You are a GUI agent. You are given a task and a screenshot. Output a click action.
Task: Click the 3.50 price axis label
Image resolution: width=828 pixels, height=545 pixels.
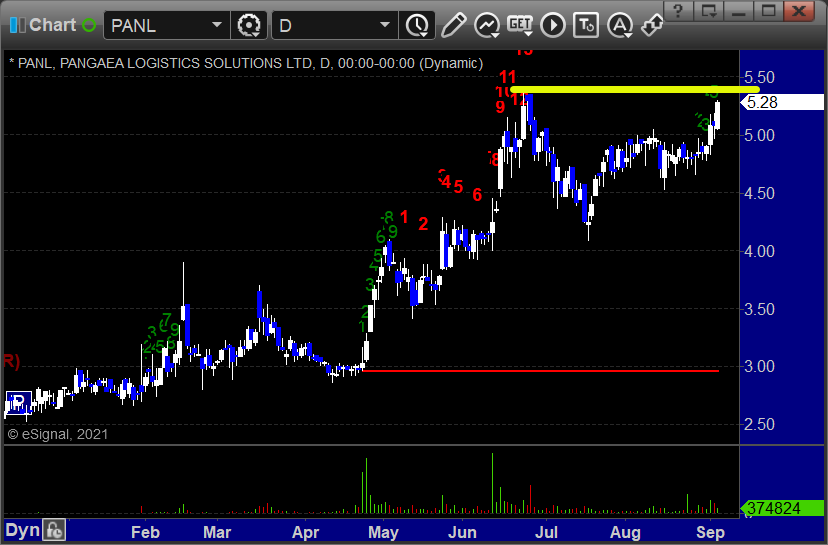tap(759, 309)
